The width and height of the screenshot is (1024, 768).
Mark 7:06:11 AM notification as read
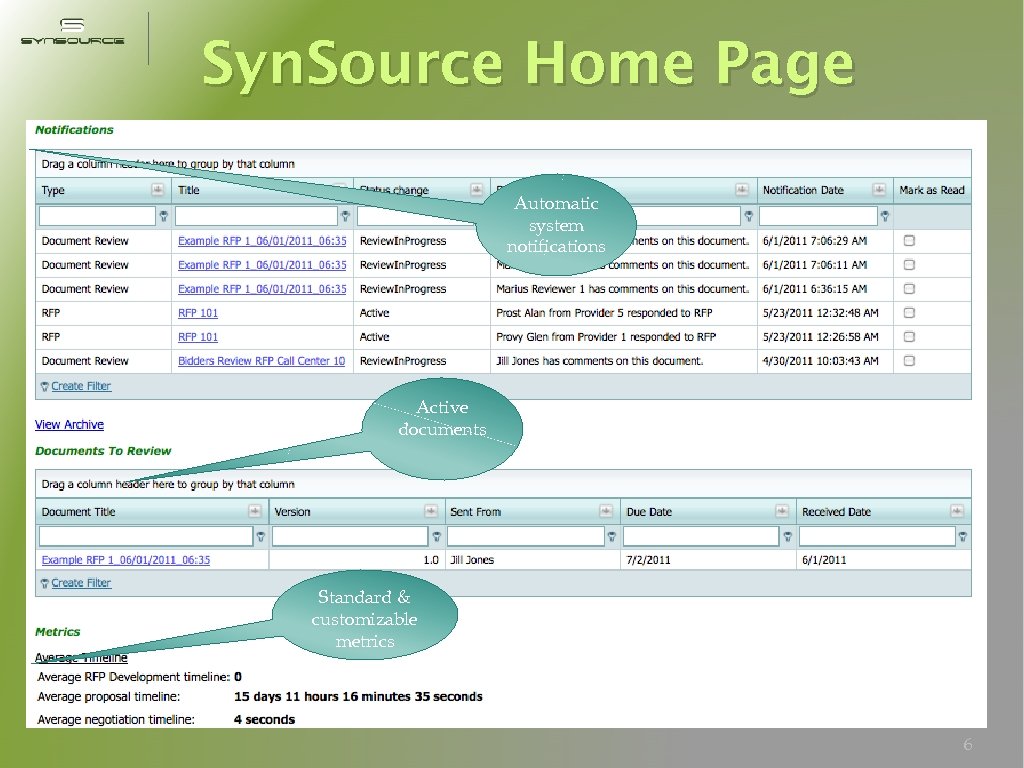[x=909, y=264]
